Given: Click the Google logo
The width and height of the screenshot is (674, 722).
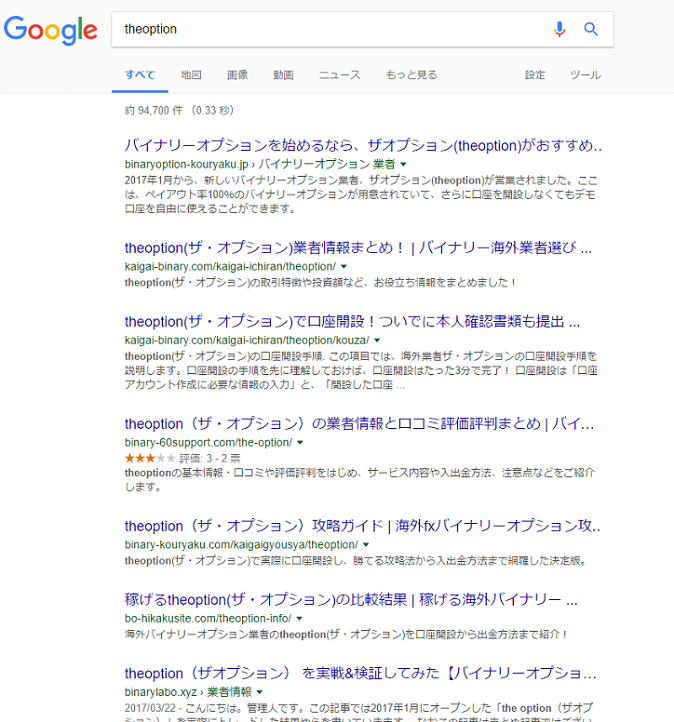Looking at the screenshot, I should coord(51,30).
